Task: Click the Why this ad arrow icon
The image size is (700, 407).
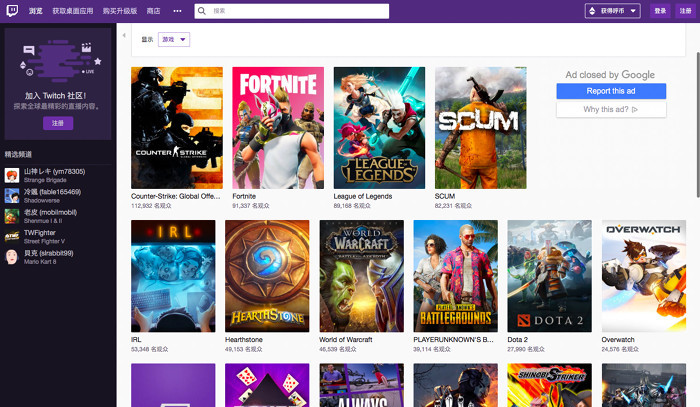Action: click(635, 109)
